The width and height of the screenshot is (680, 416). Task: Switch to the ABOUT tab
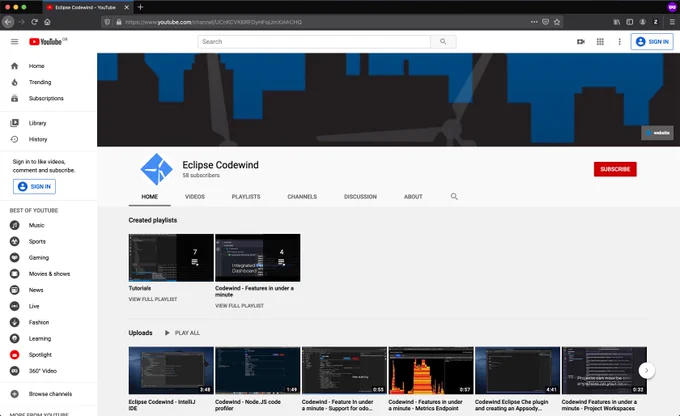413,197
